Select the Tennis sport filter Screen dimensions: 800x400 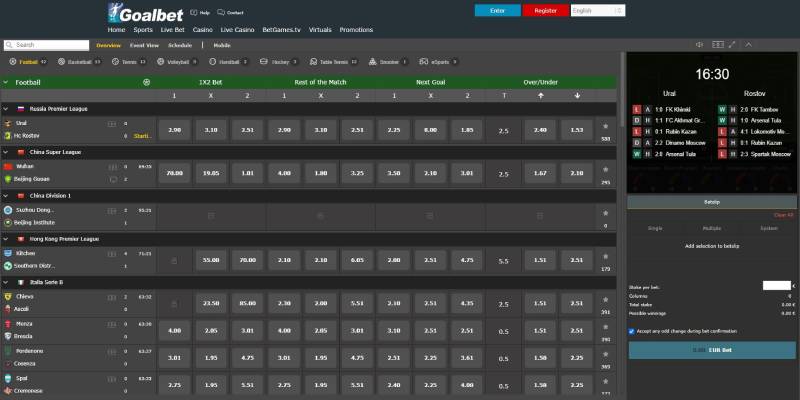point(129,62)
